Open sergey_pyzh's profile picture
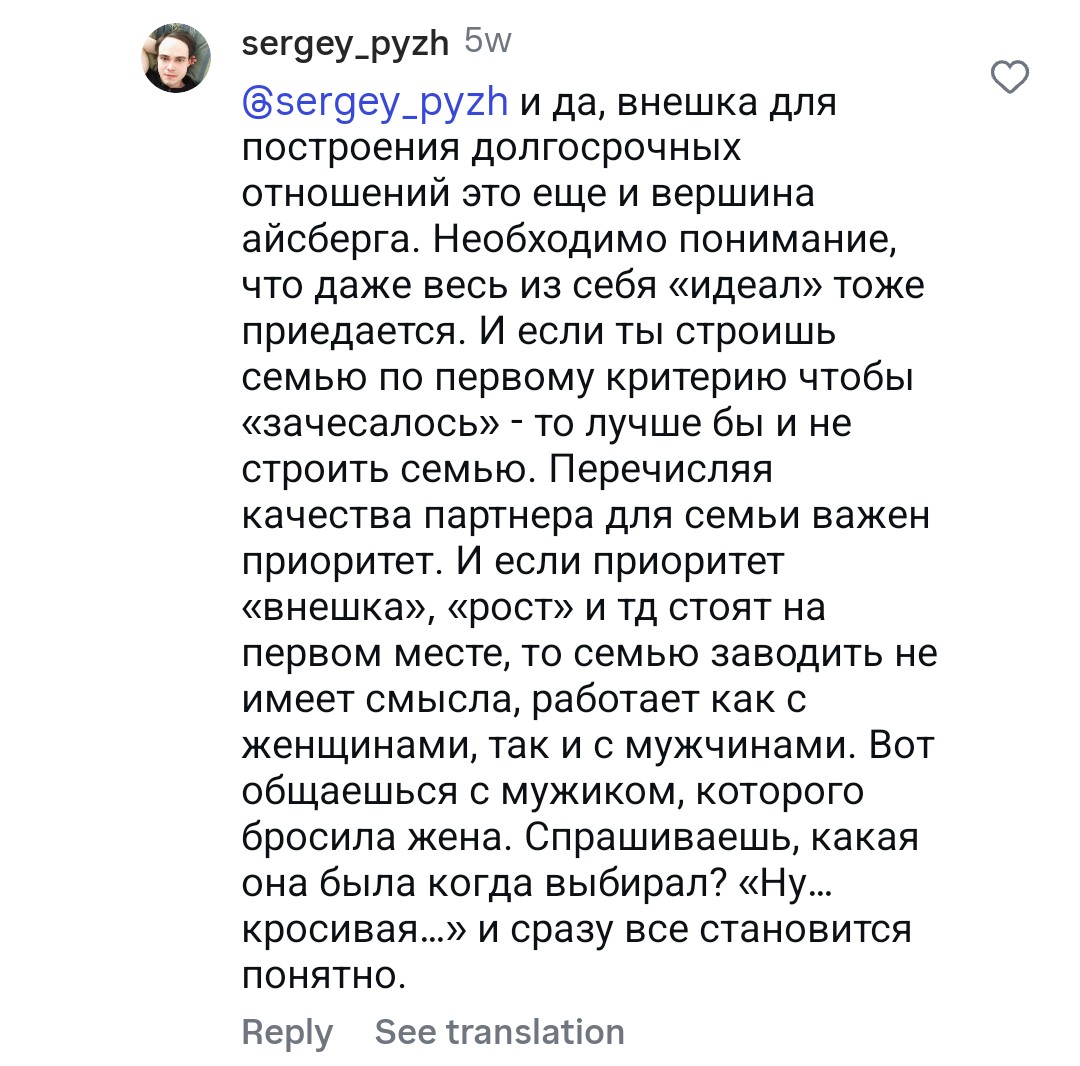 177,59
